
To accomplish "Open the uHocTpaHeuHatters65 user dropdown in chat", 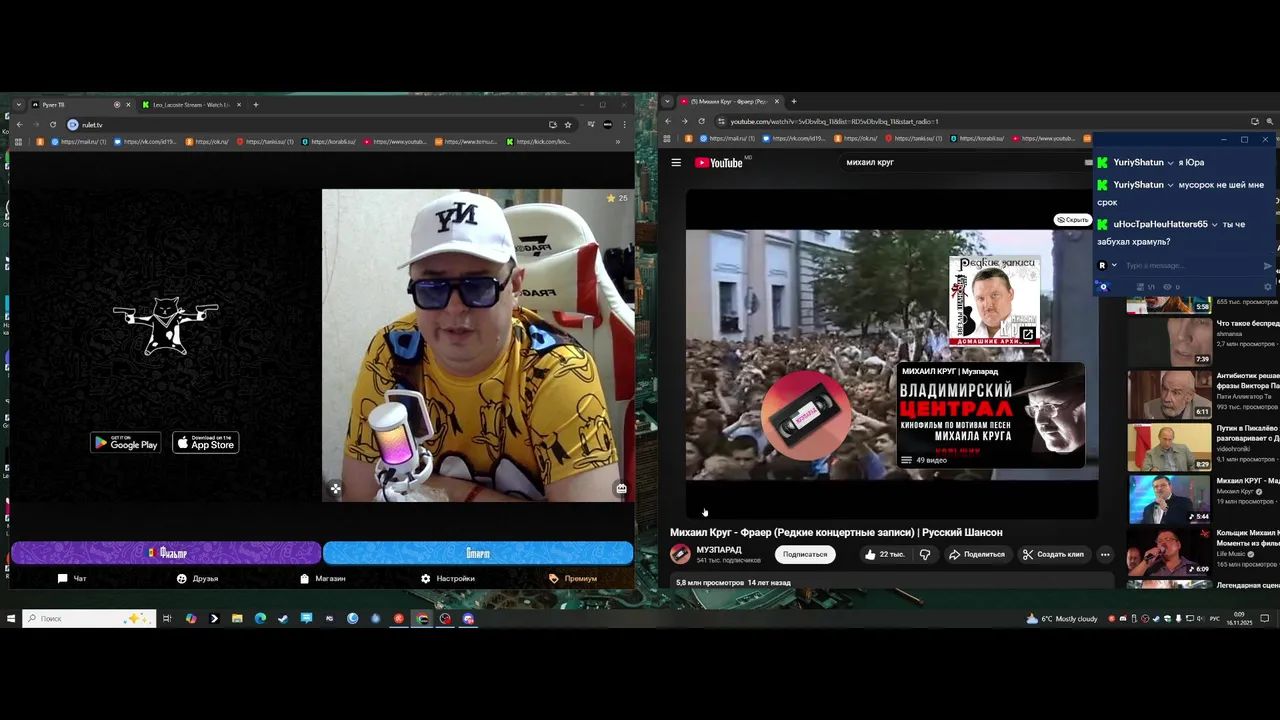I will [1215, 224].
